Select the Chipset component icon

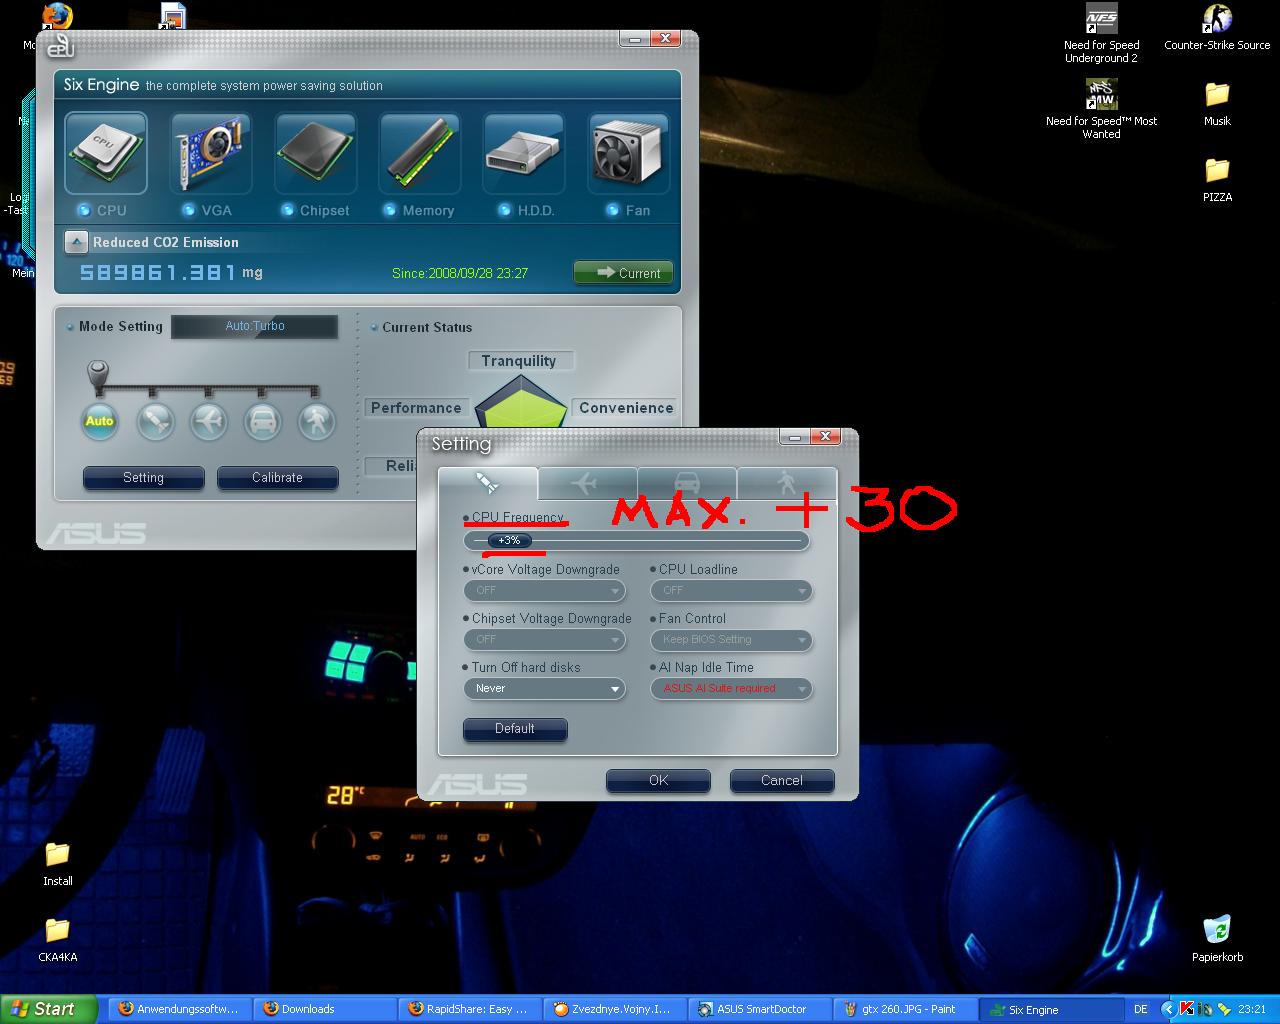point(315,152)
